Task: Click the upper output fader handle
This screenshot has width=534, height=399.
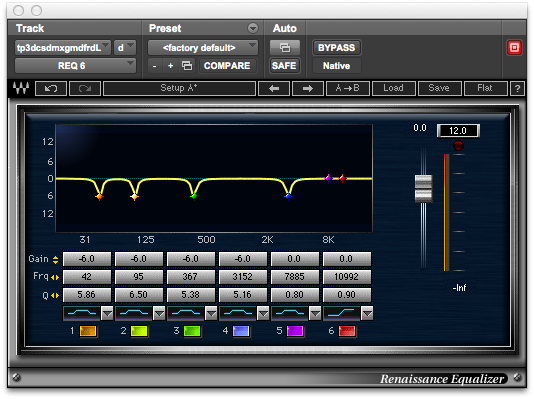Action: click(x=423, y=181)
